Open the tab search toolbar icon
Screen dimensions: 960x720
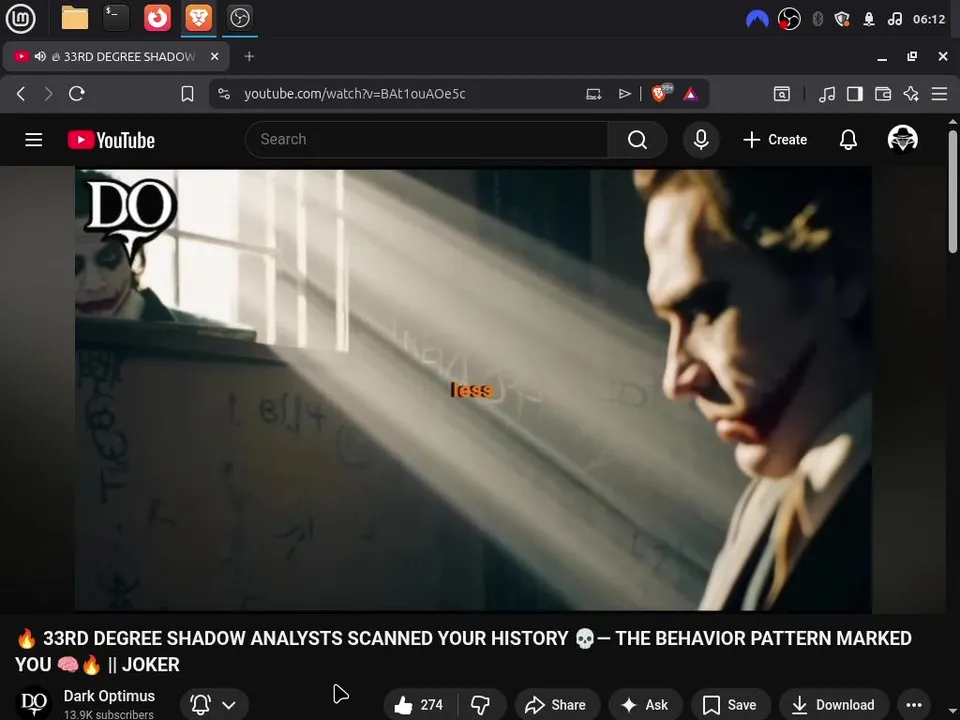tap(782, 94)
